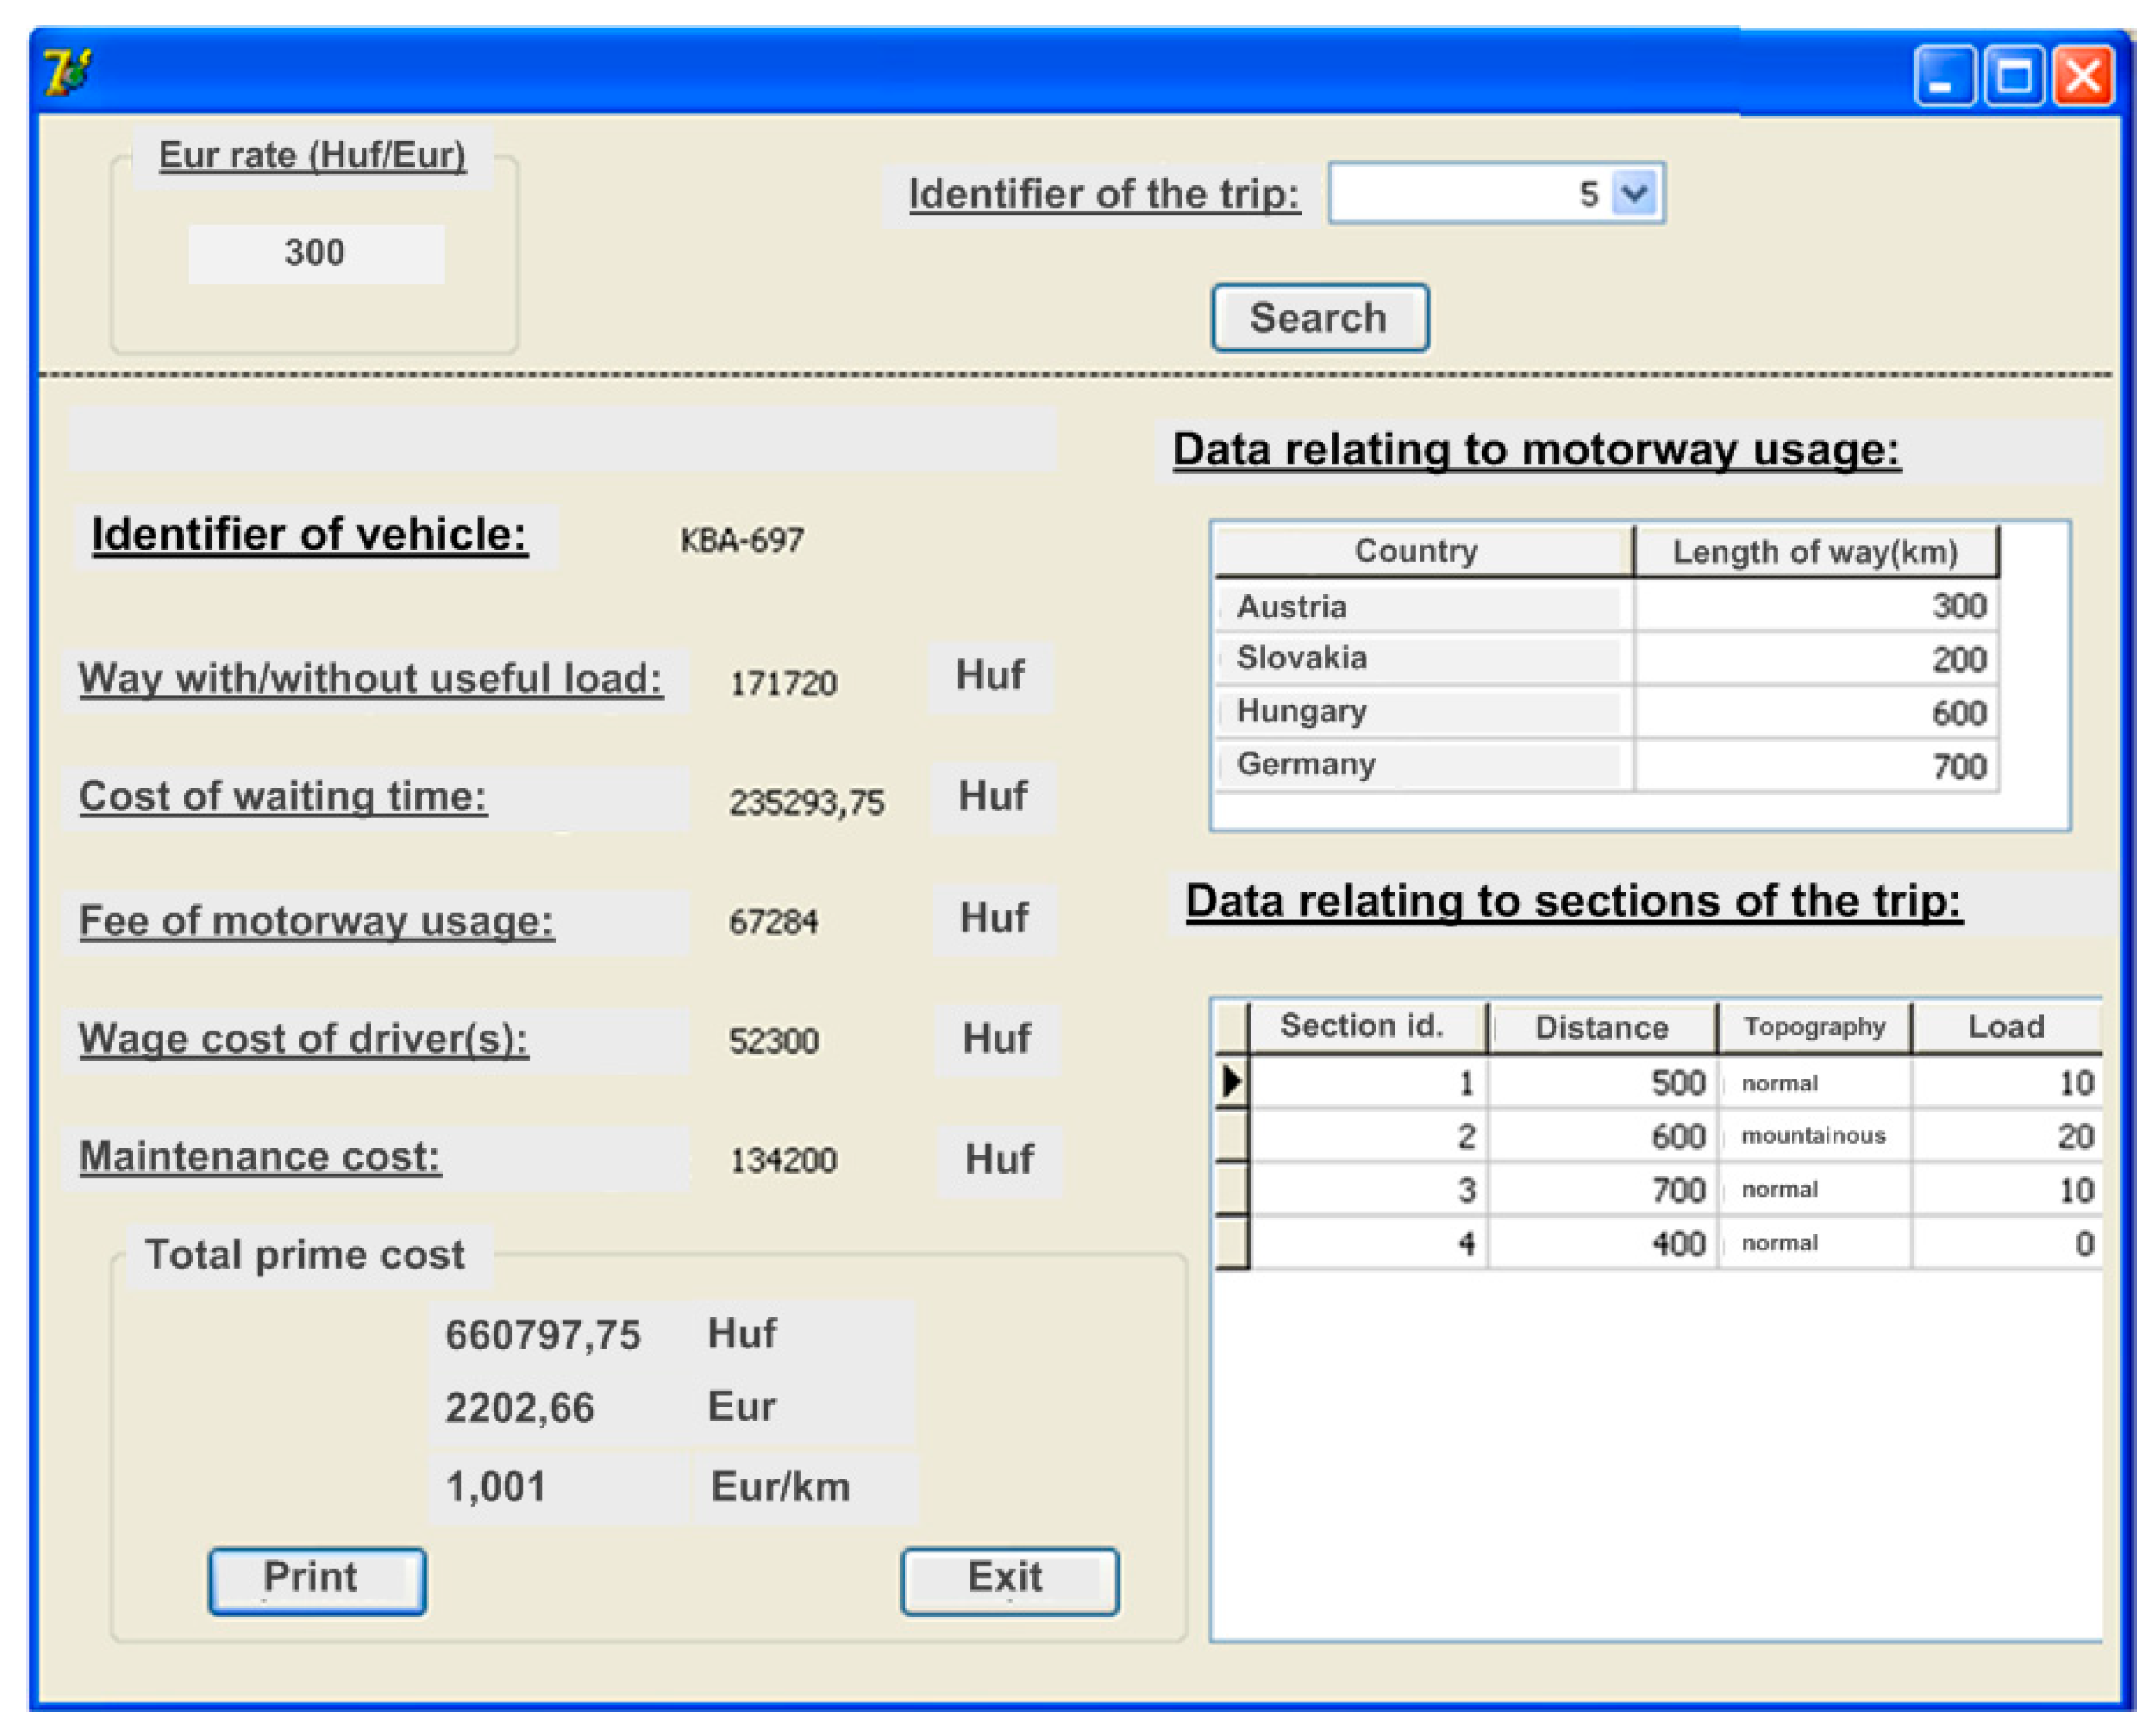Click the Distance column header
2156x1734 pixels.
pos(1601,1027)
